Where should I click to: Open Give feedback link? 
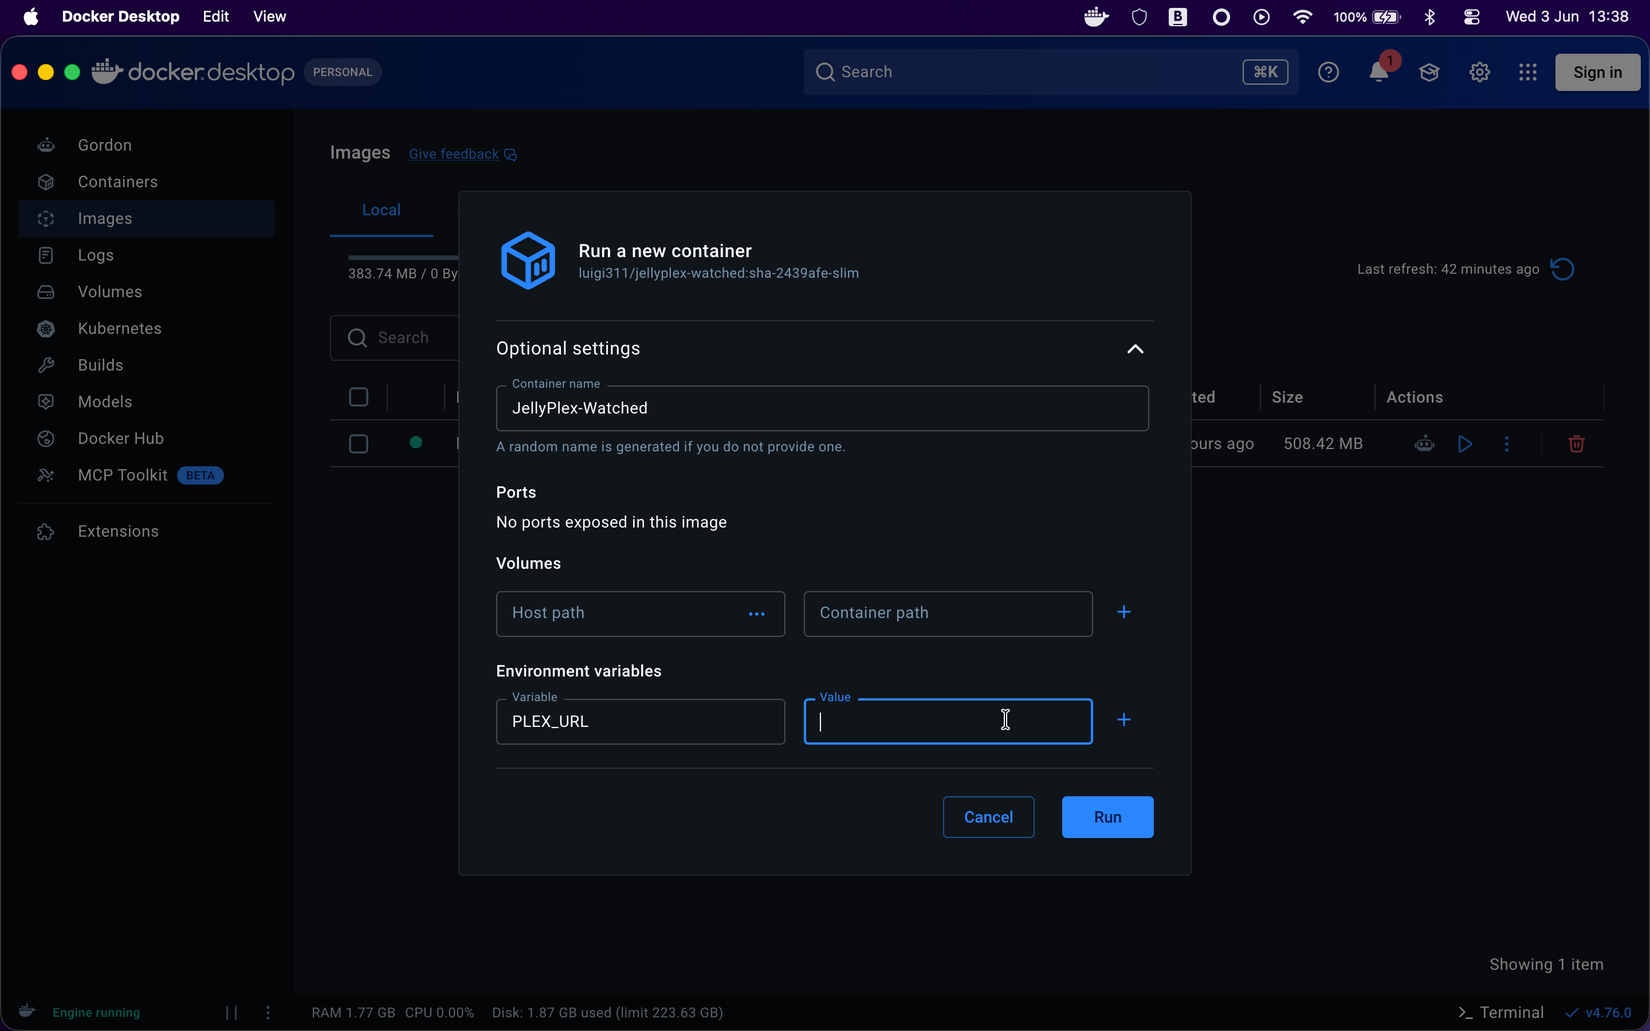pos(462,154)
